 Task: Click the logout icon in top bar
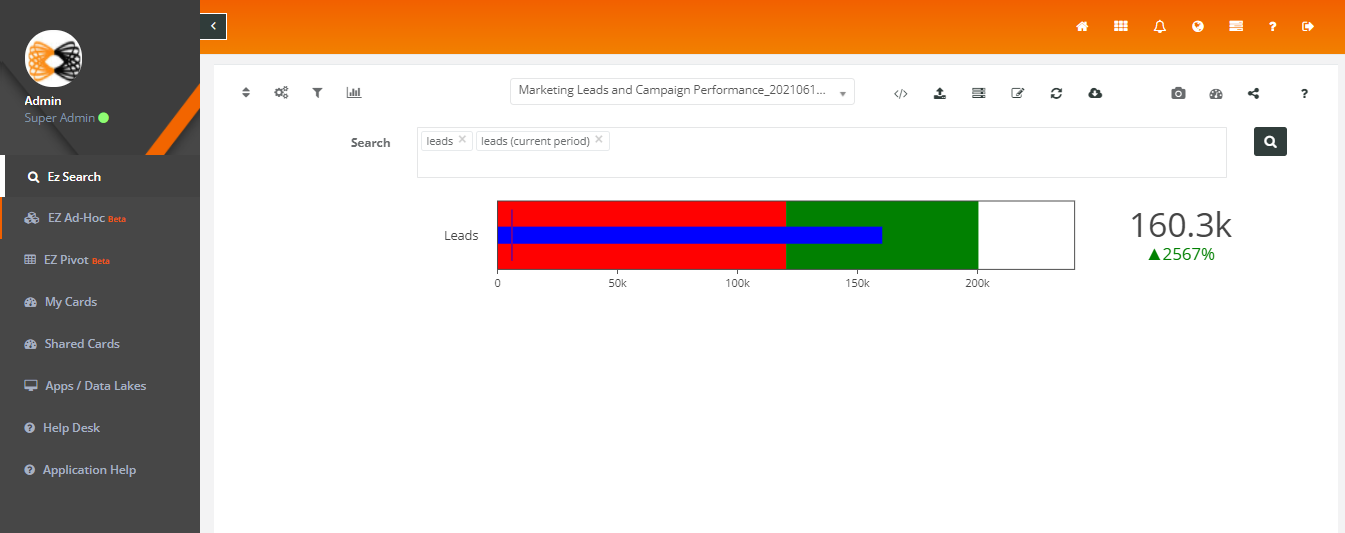(x=1308, y=27)
